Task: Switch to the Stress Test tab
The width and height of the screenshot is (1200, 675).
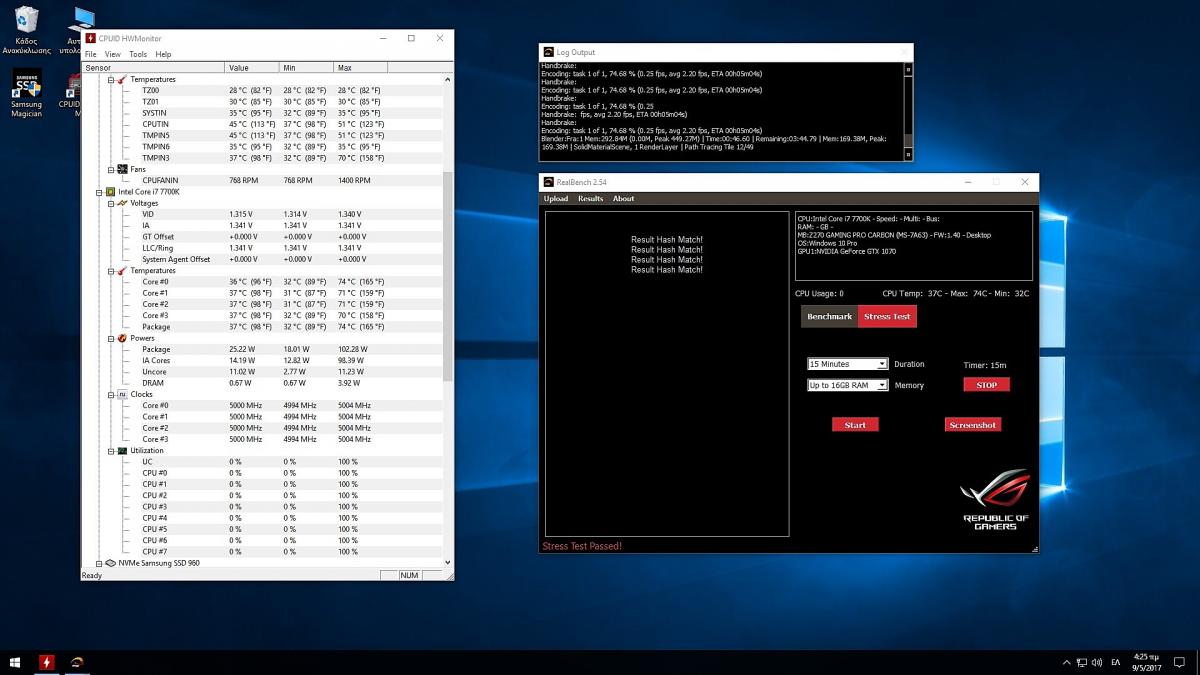Action: click(x=887, y=316)
